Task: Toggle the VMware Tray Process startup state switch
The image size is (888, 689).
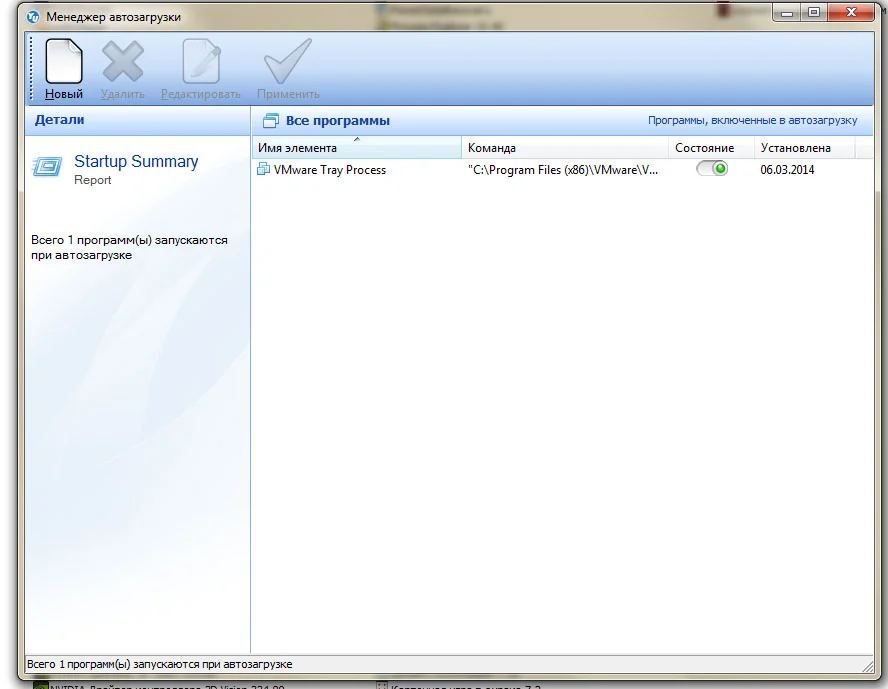Action: point(712,169)
